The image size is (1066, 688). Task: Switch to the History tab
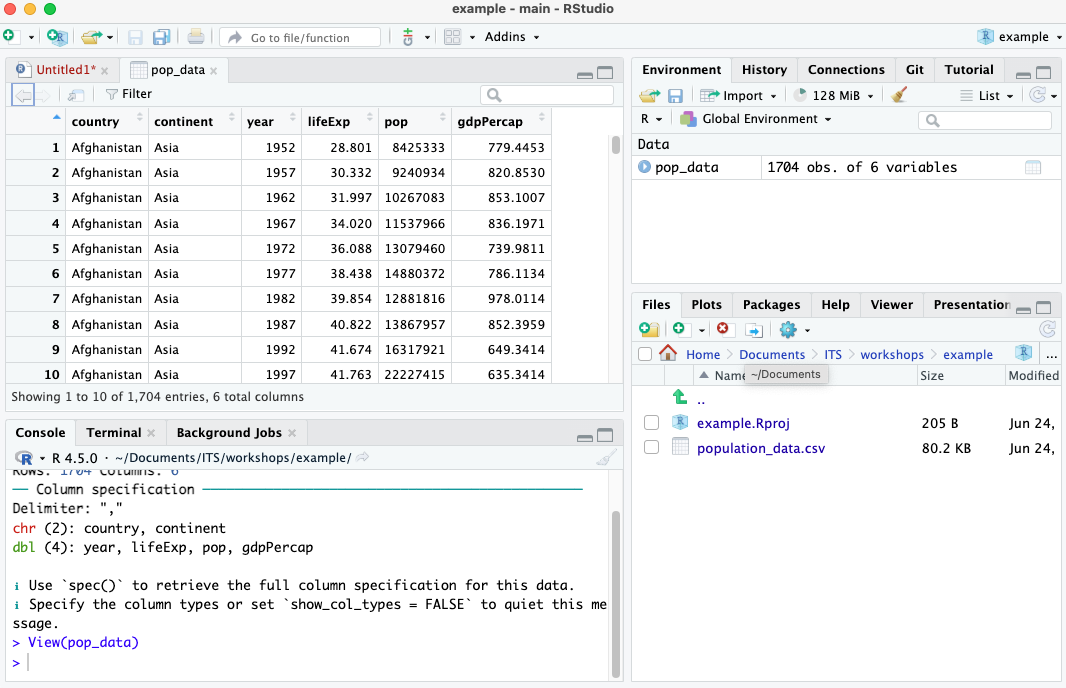pos(764,69)
